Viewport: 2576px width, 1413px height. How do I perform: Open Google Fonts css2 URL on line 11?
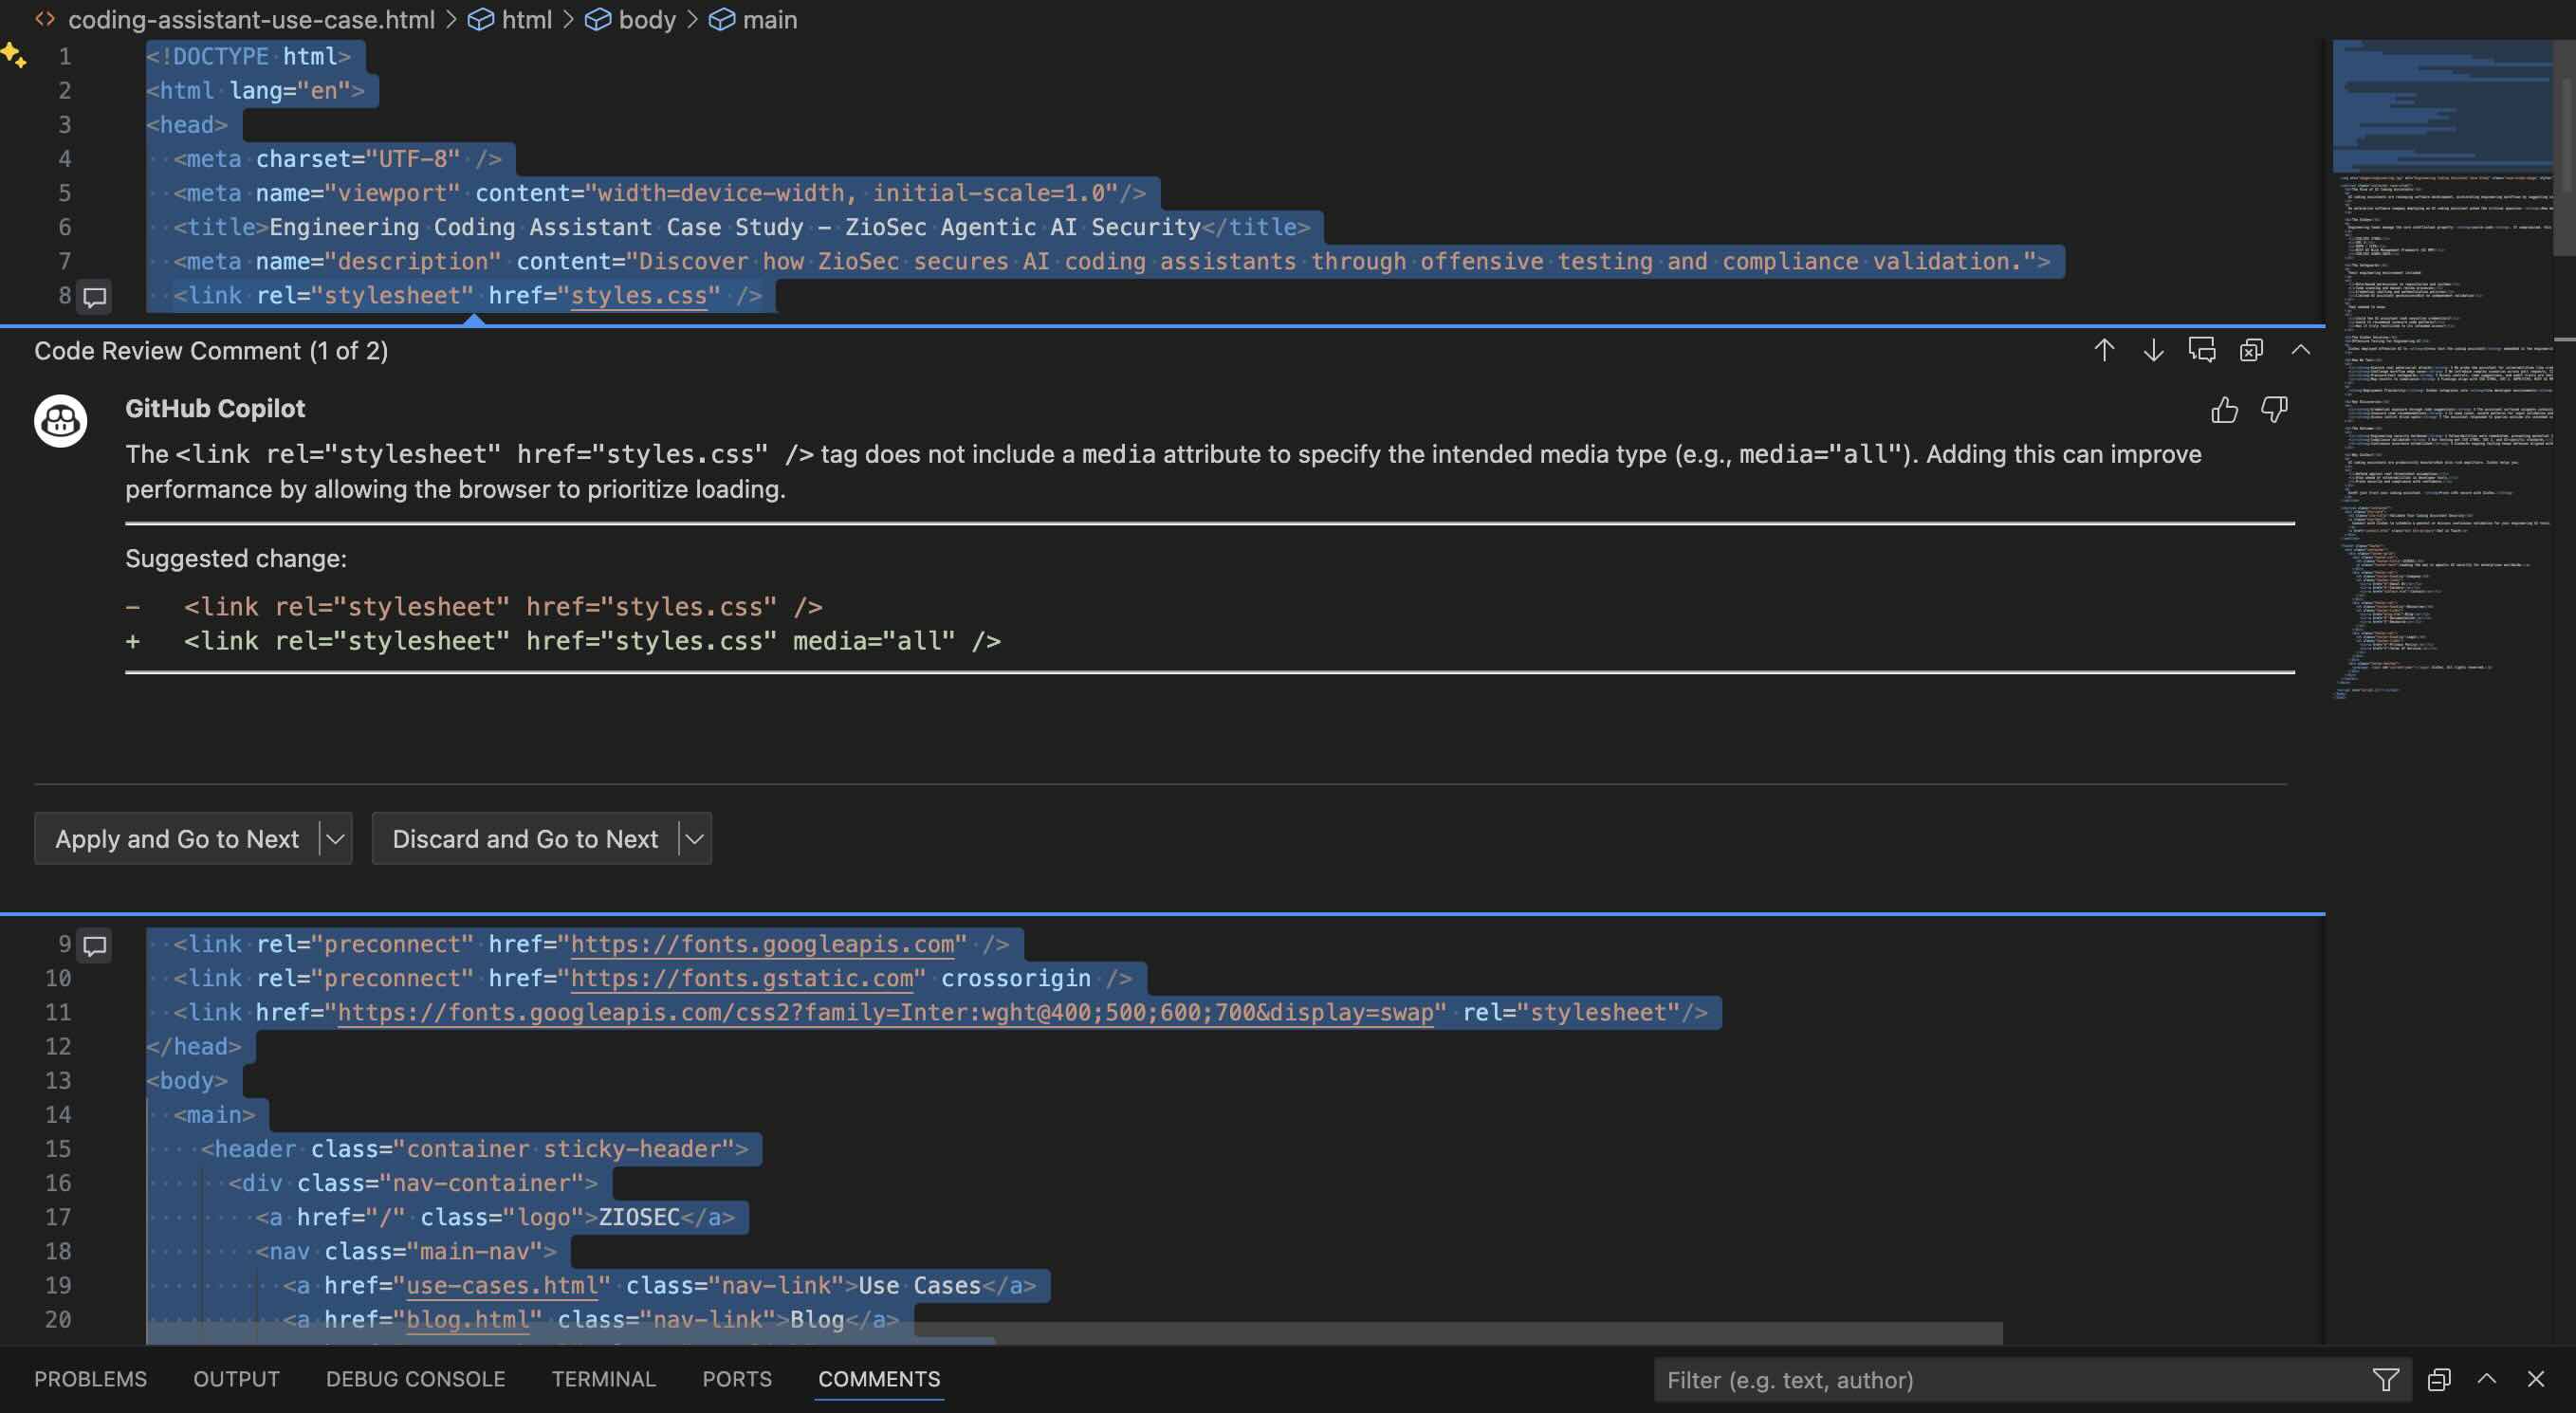click(x=885, y=1012)
